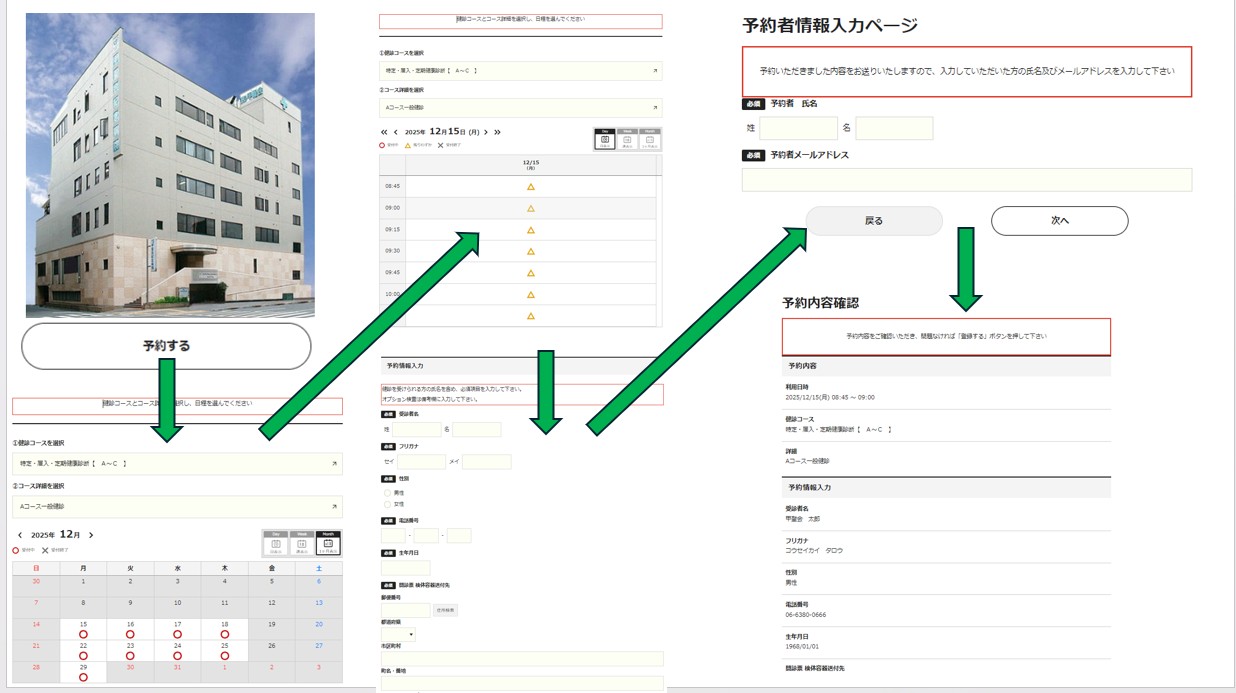The height and width of the screenshot is (693, 1236).
Task: Select the Day view icon in month calendar
Action: coord(274,542)
